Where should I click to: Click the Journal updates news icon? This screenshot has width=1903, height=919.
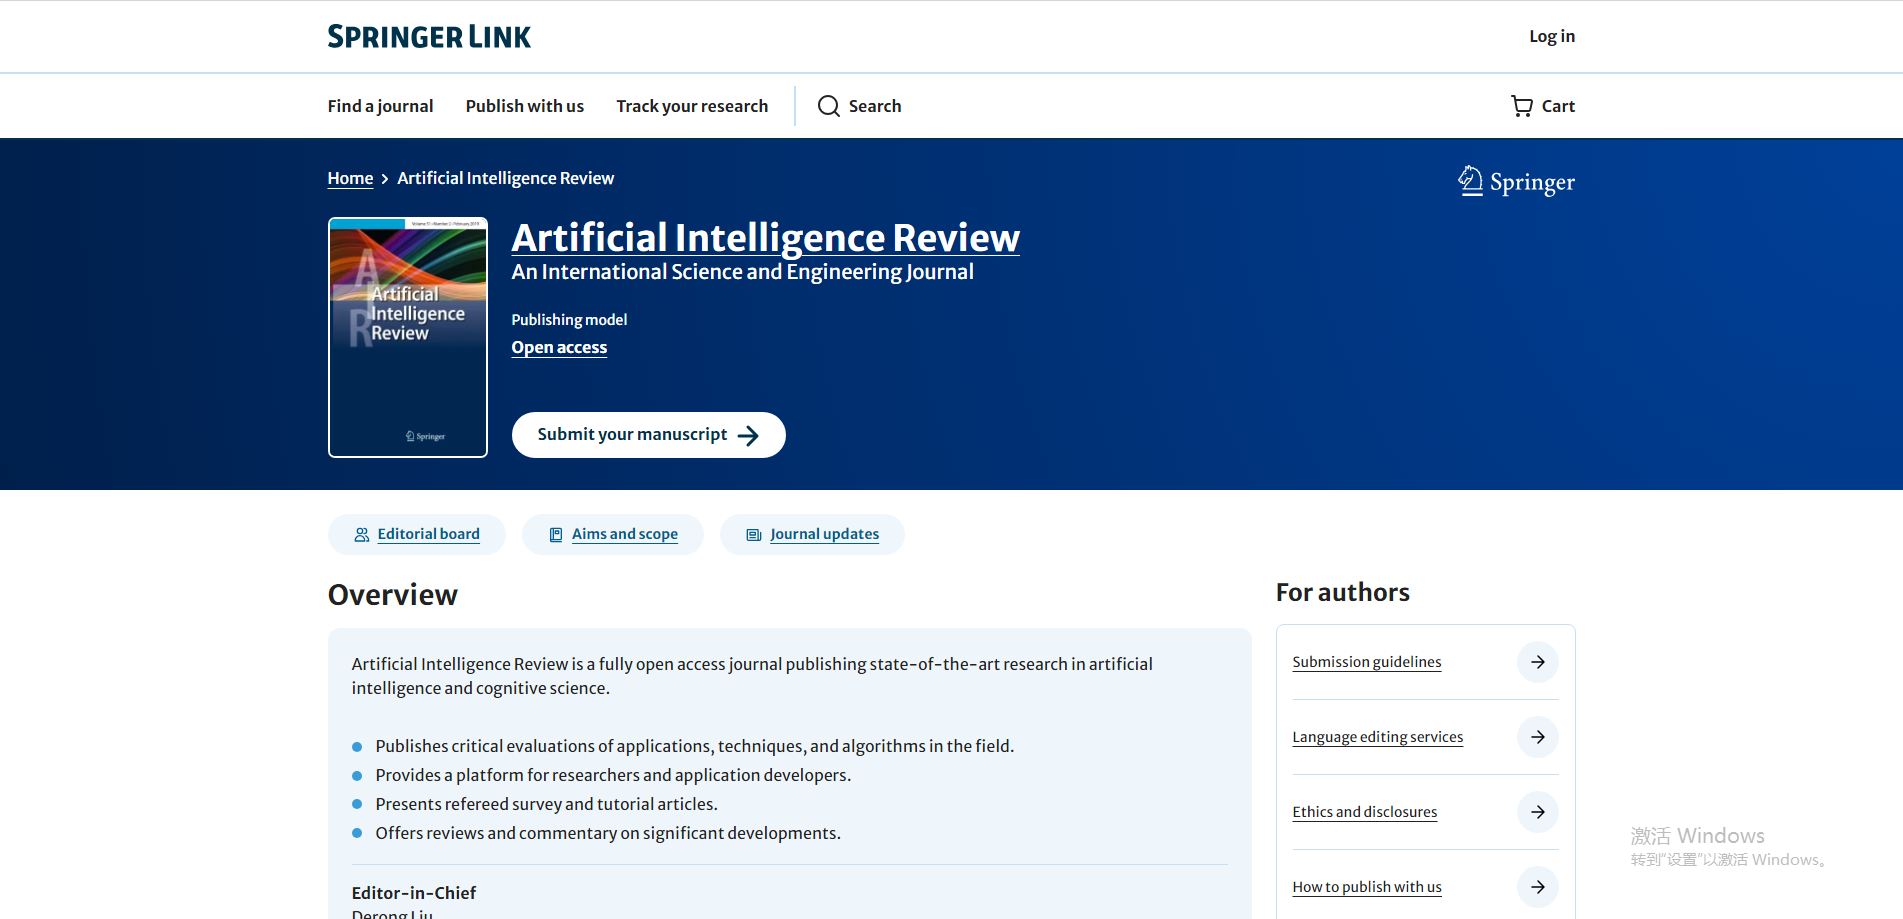[x=754, y=535]
